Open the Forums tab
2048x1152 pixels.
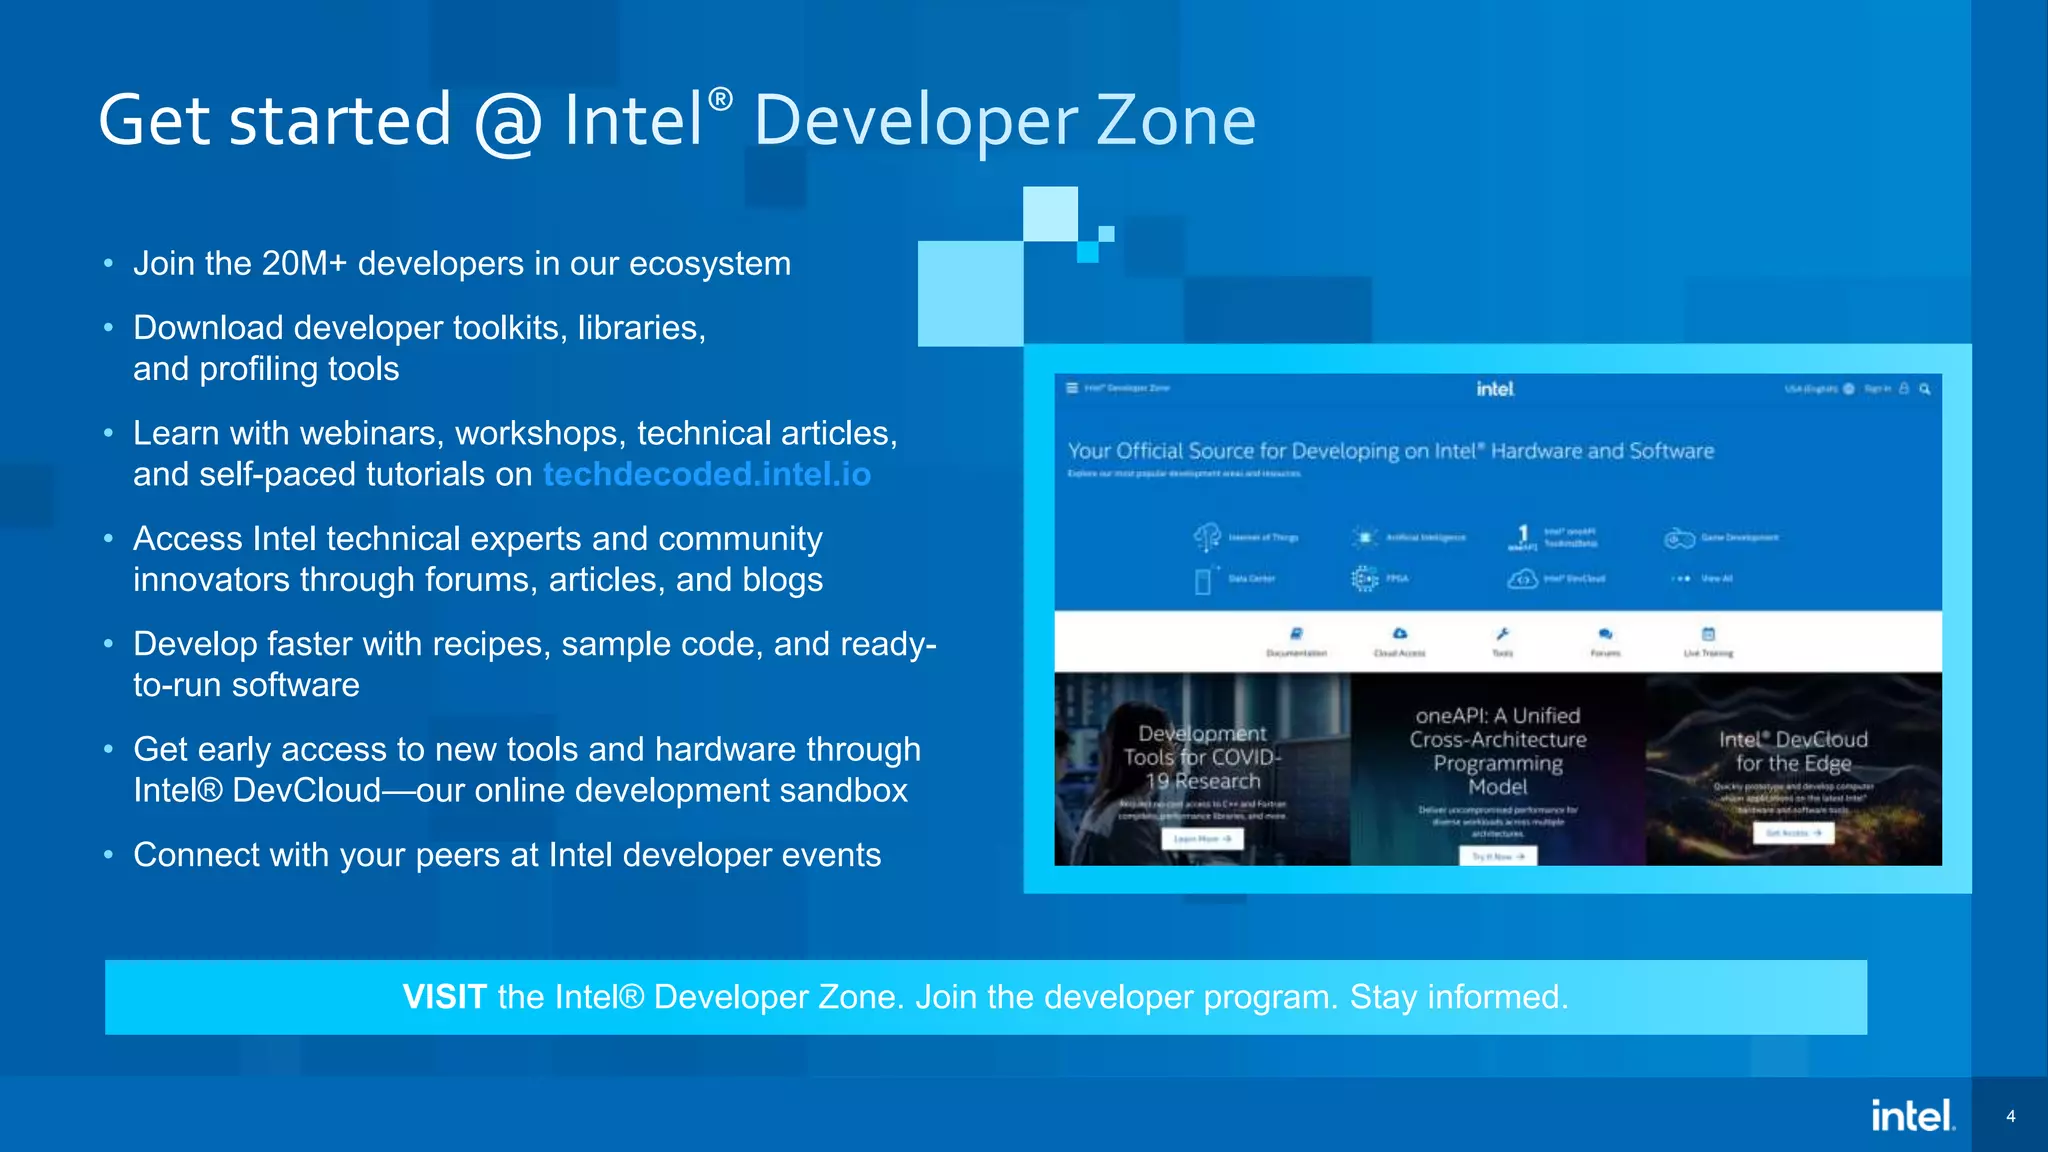(x=1604, y=641)
